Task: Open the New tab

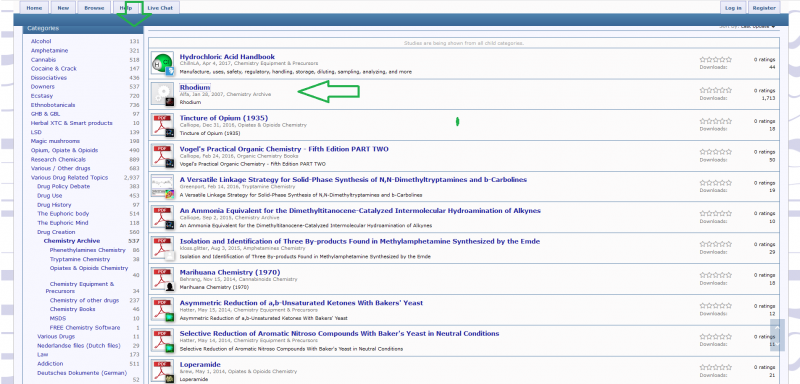Action: tap(63, 8)
